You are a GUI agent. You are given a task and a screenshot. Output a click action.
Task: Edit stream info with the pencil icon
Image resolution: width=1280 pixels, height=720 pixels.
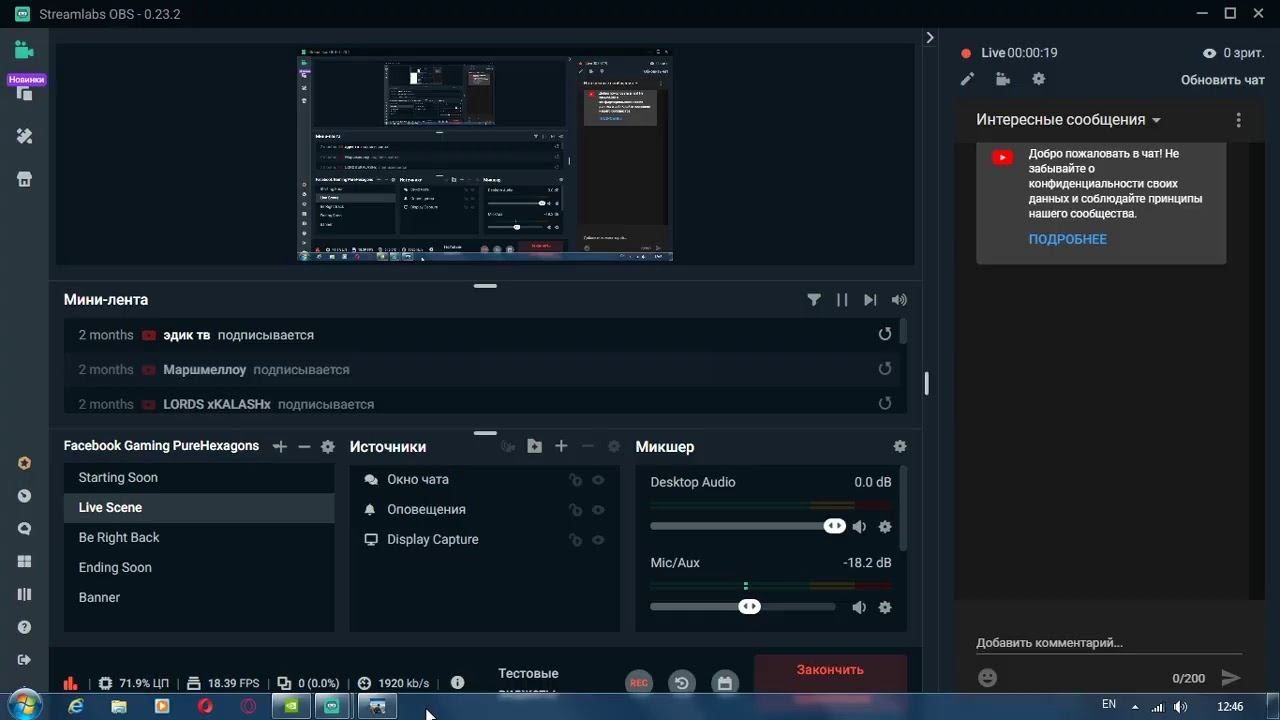(x=967, y=79)
